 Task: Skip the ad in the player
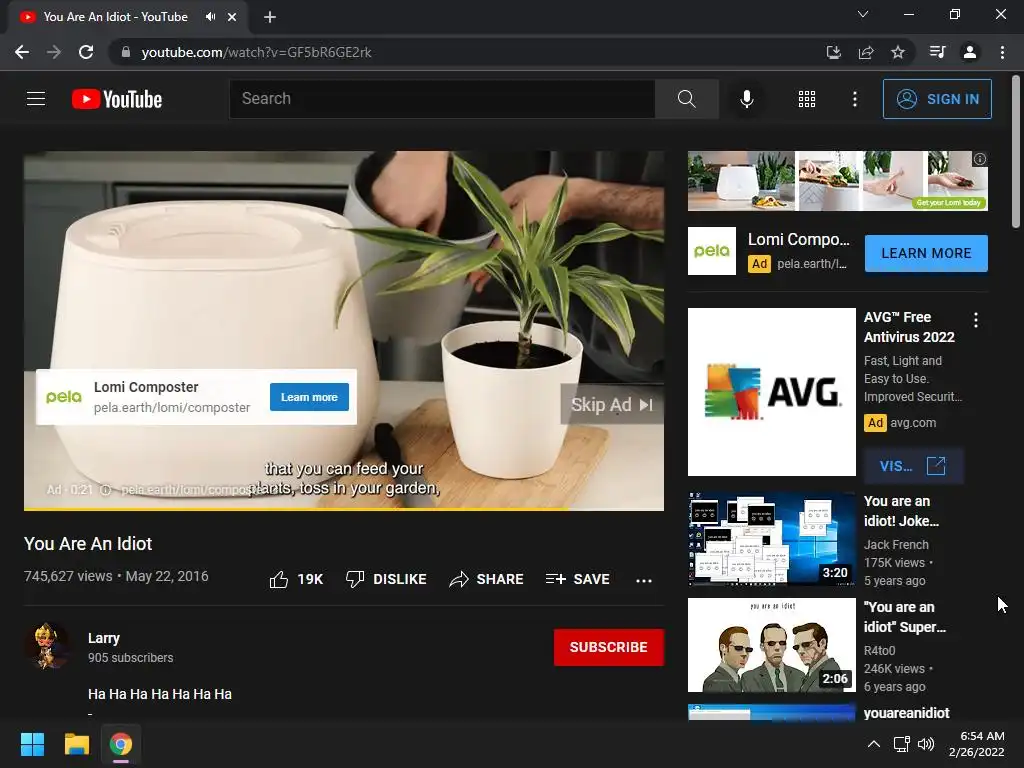(612, 405)
